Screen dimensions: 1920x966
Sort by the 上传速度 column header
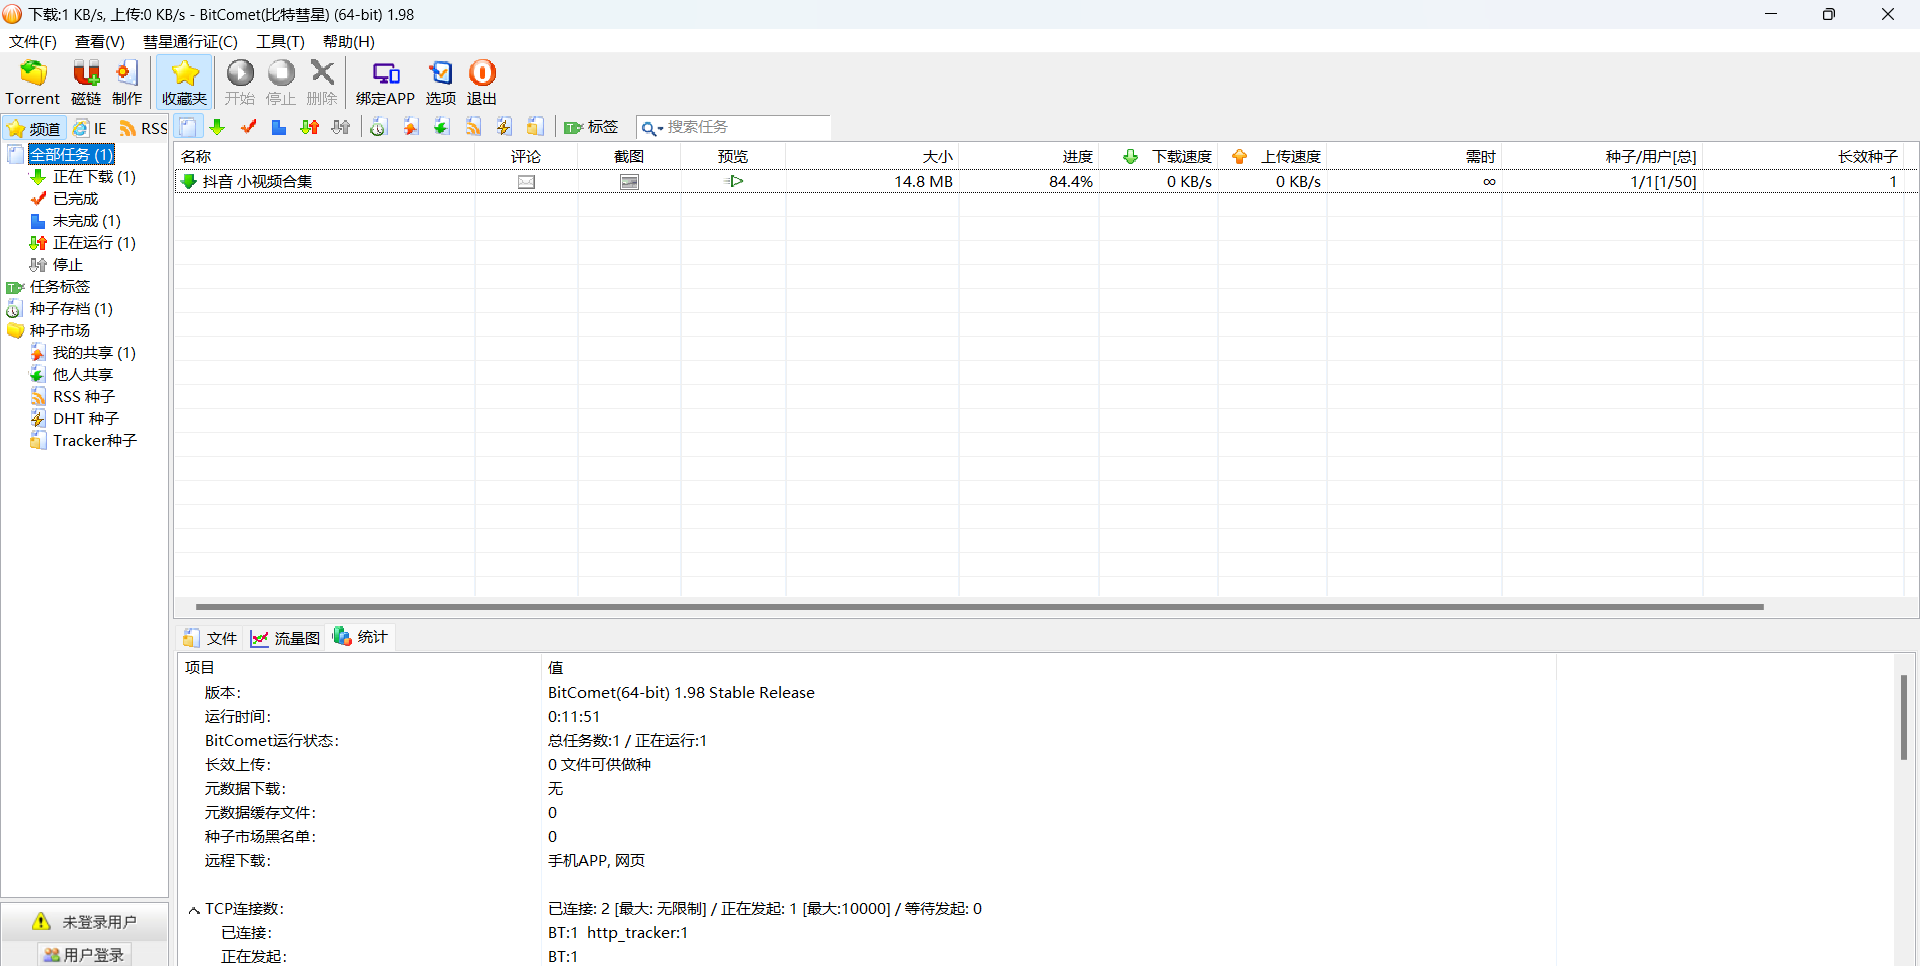pos(1273,156)
